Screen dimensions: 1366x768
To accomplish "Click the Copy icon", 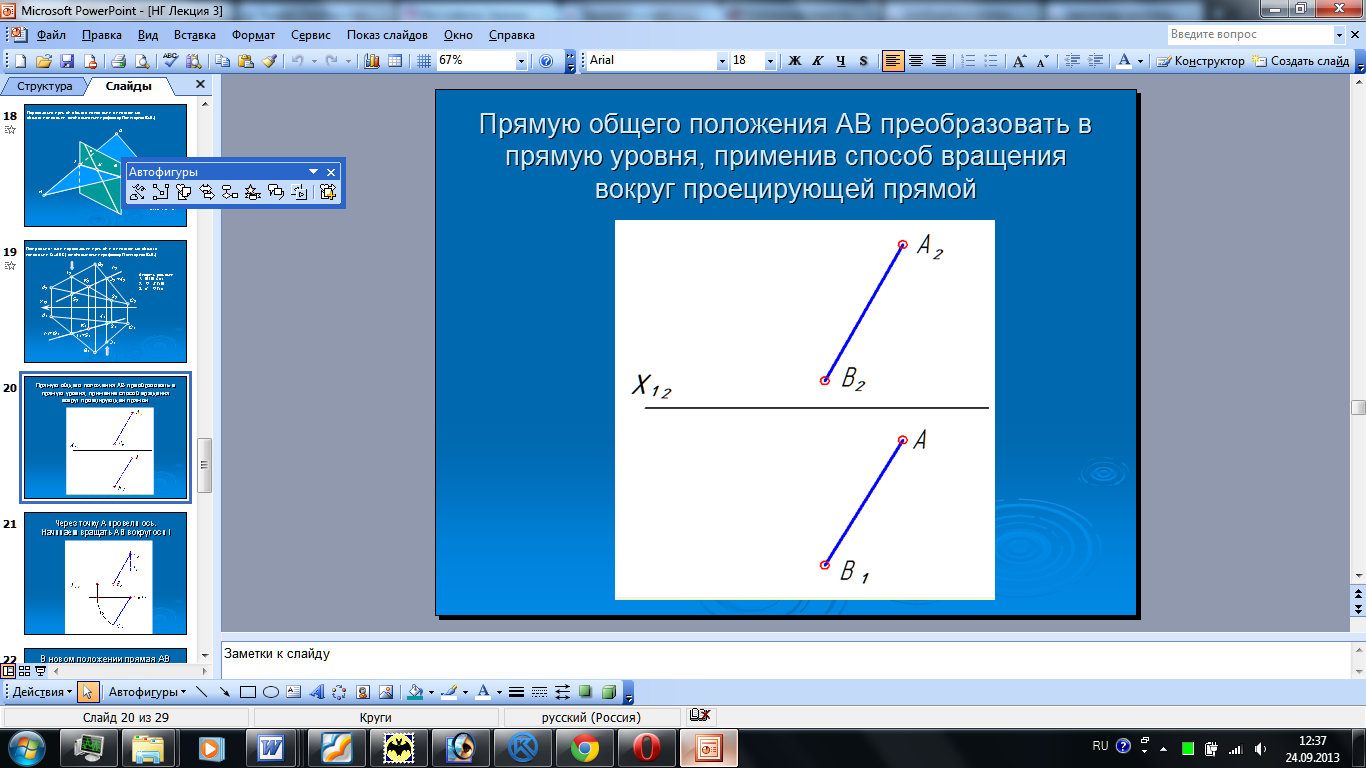I will coord(222,61).
